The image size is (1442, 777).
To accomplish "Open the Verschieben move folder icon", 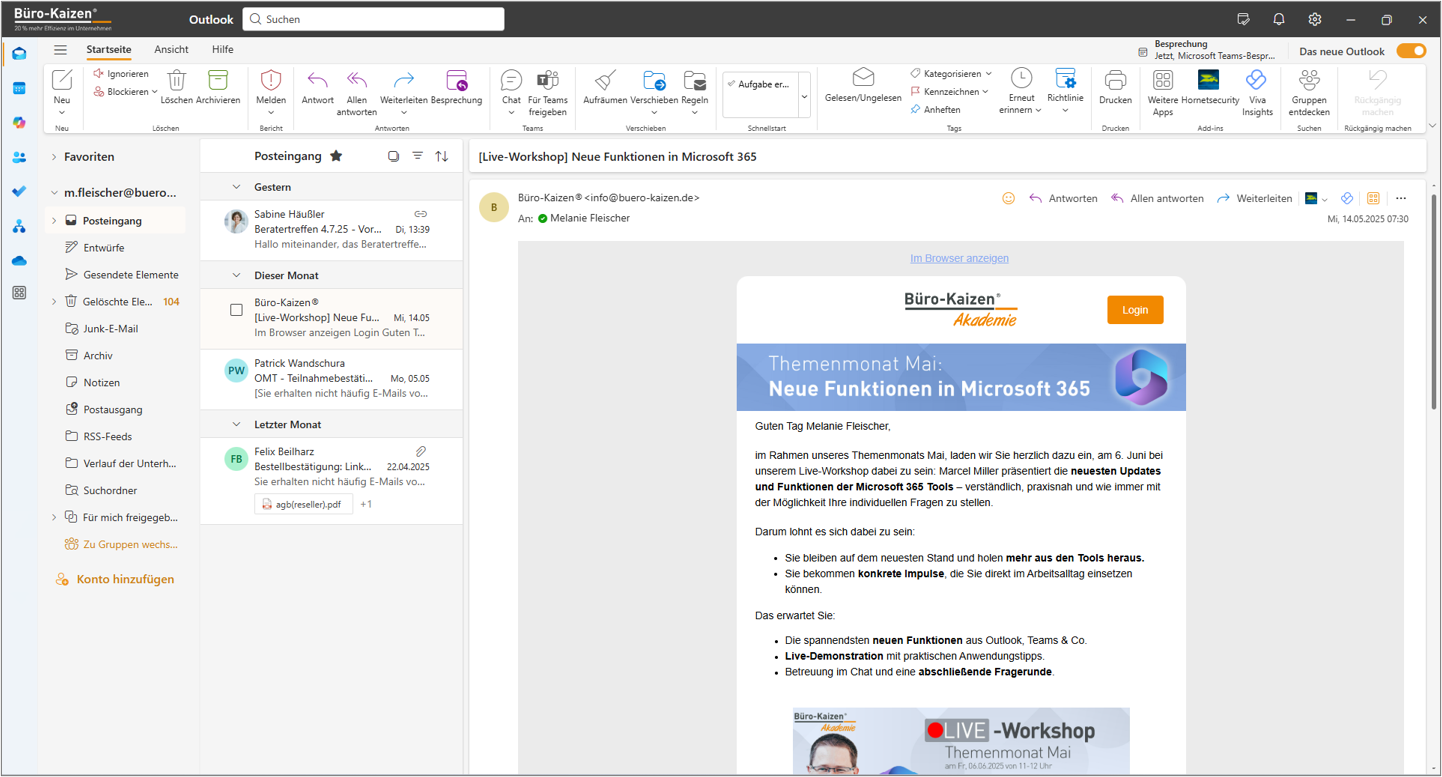I will [x=655, y=80].
